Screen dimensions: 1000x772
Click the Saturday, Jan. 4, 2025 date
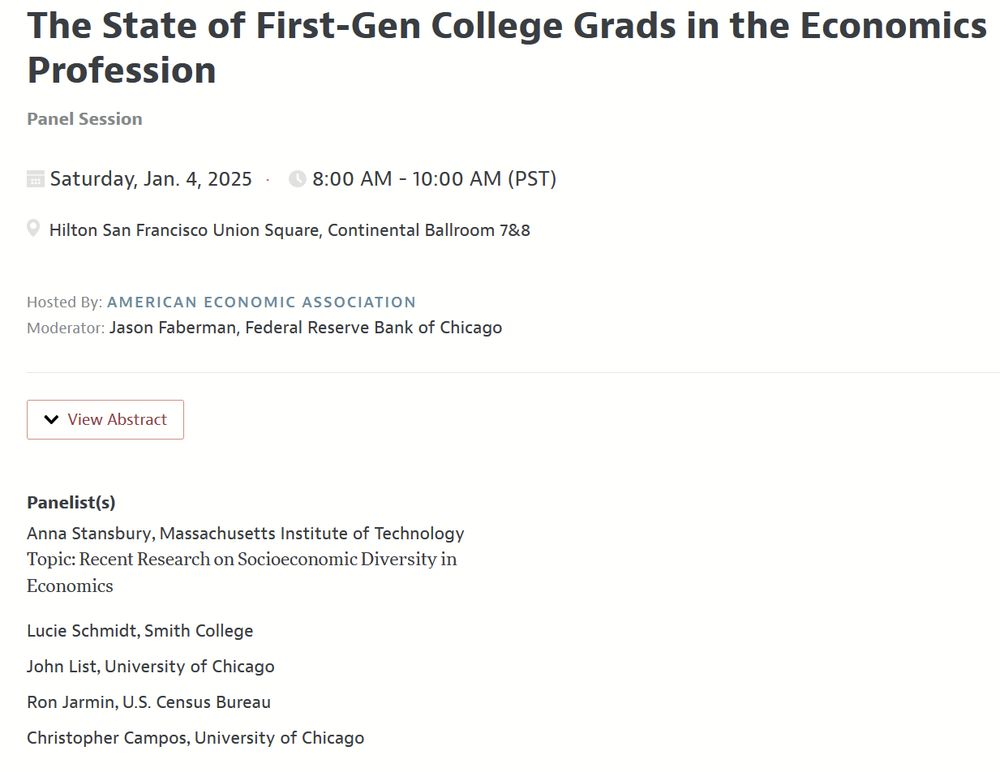click(x=151, y=179)
